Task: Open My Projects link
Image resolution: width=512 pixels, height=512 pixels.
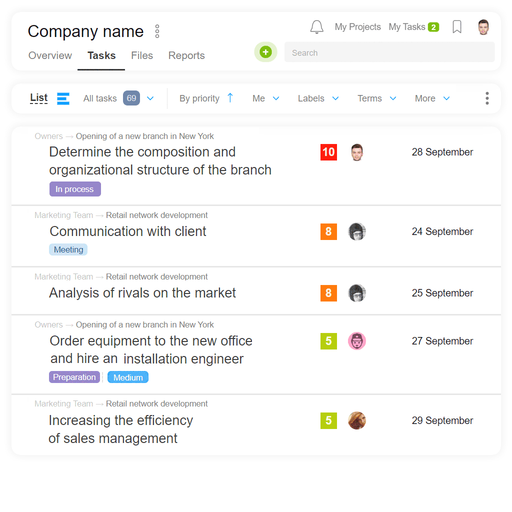Action: [358, 27]
